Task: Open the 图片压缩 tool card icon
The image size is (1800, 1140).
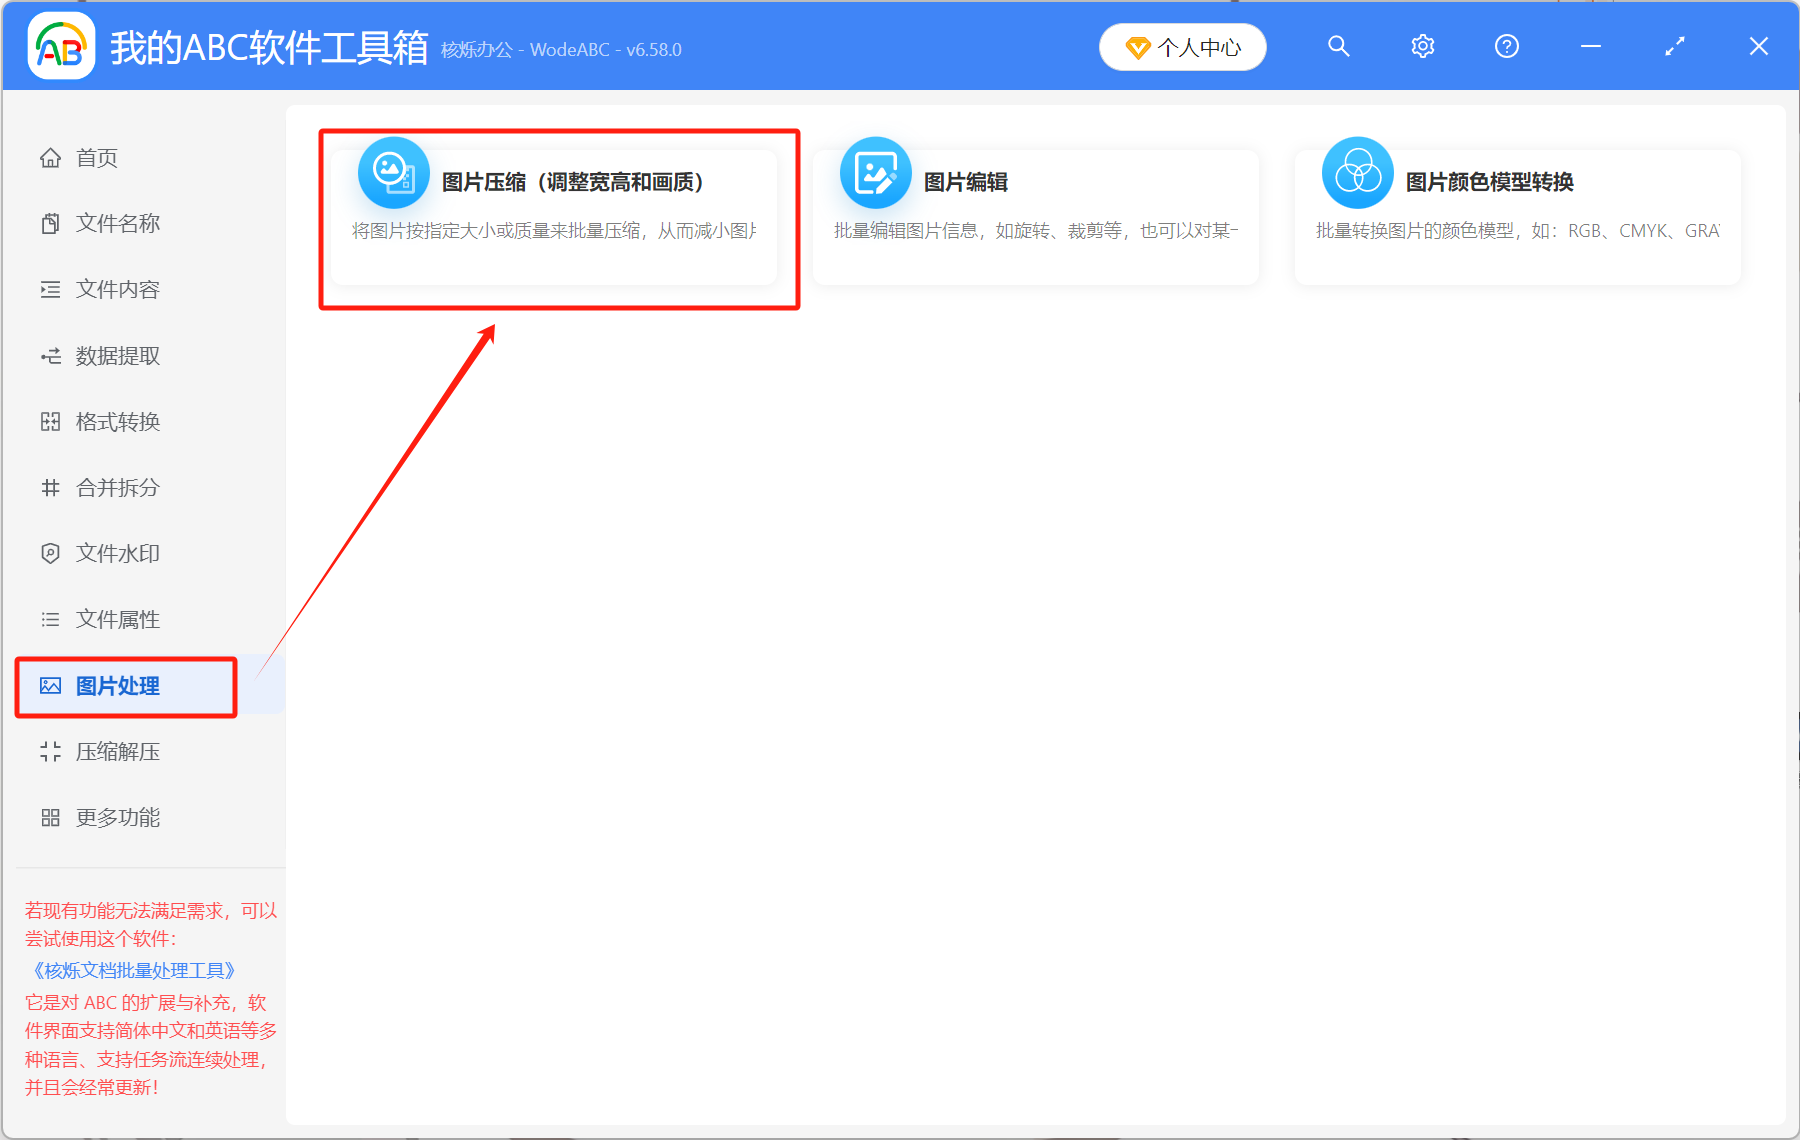Action: (x=393, y=172)
